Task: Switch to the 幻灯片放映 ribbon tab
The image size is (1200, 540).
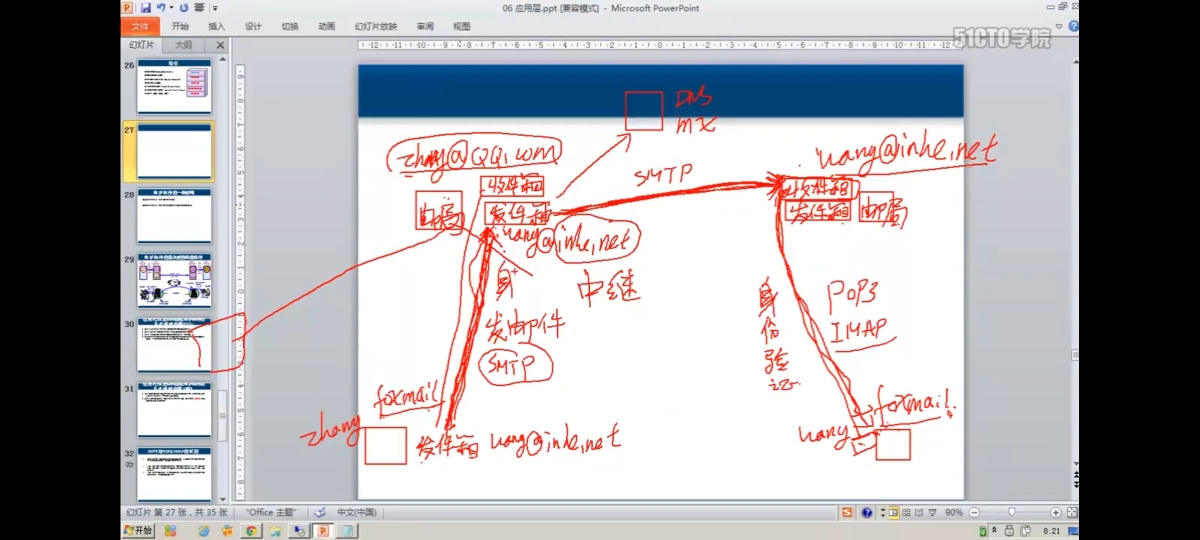Action: pyautogui.click(x=375, y=26)
